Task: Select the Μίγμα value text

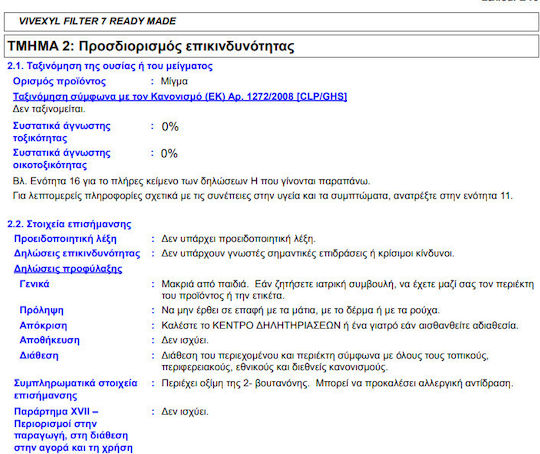Action: 174,81
